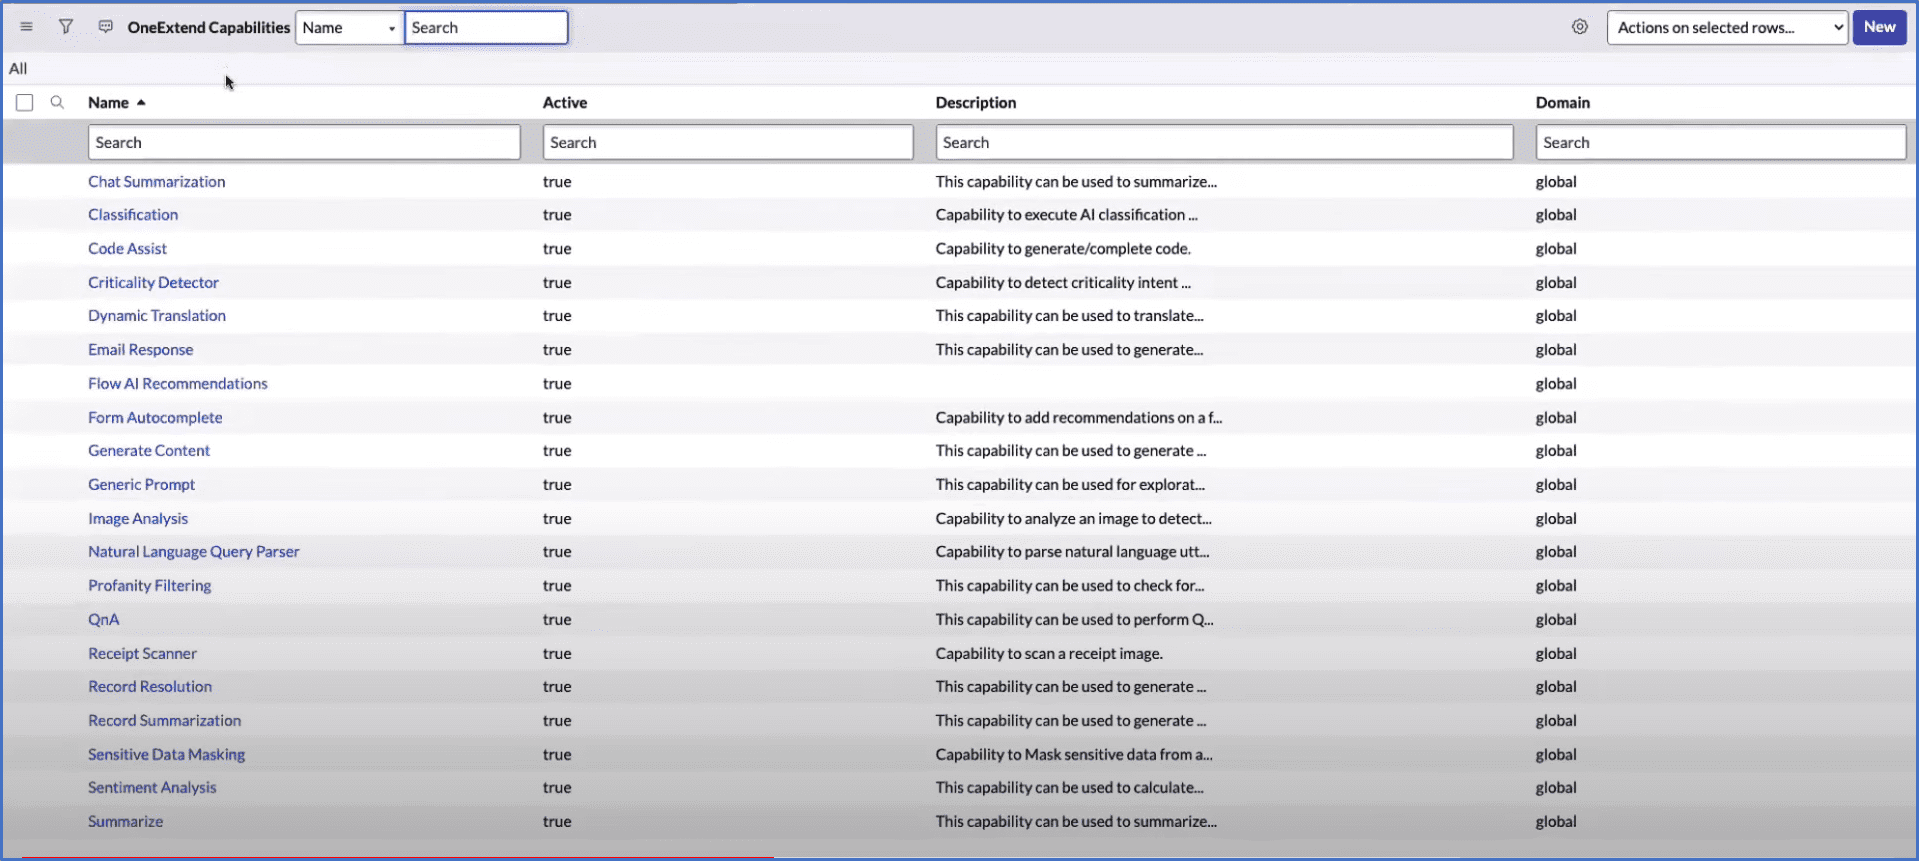Image resolution: width=1919 pixels, height=861 pixels.
Task: Click the New button
Action: click(1879, 27)
